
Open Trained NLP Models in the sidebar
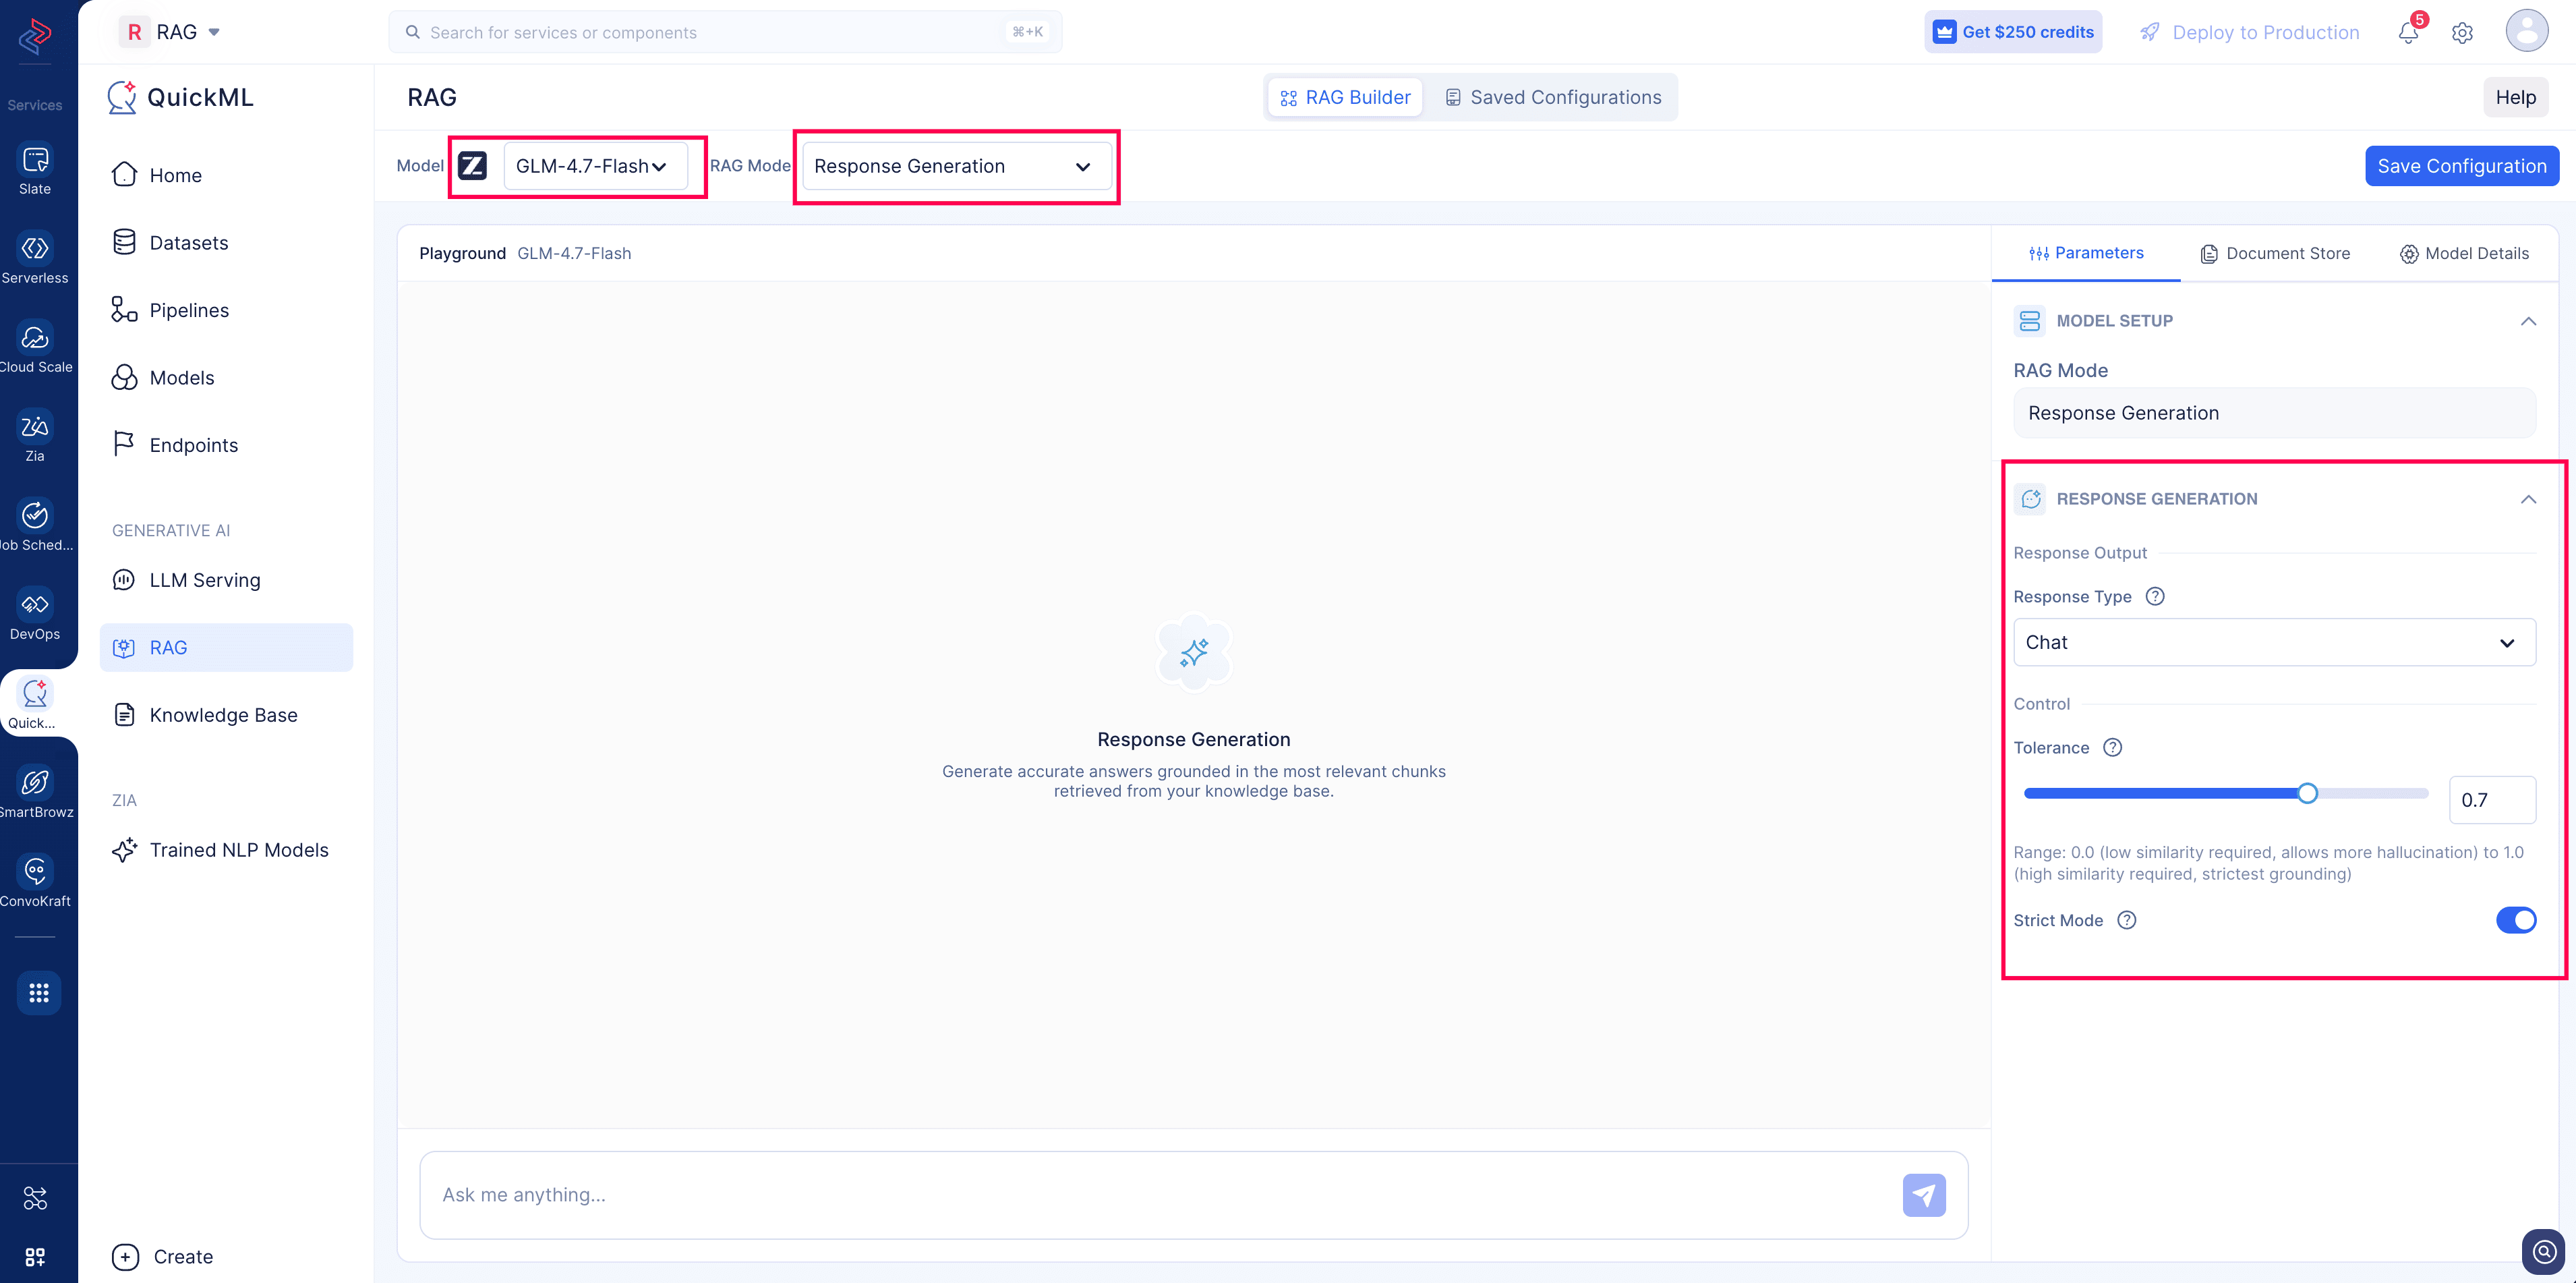[226, 850]
